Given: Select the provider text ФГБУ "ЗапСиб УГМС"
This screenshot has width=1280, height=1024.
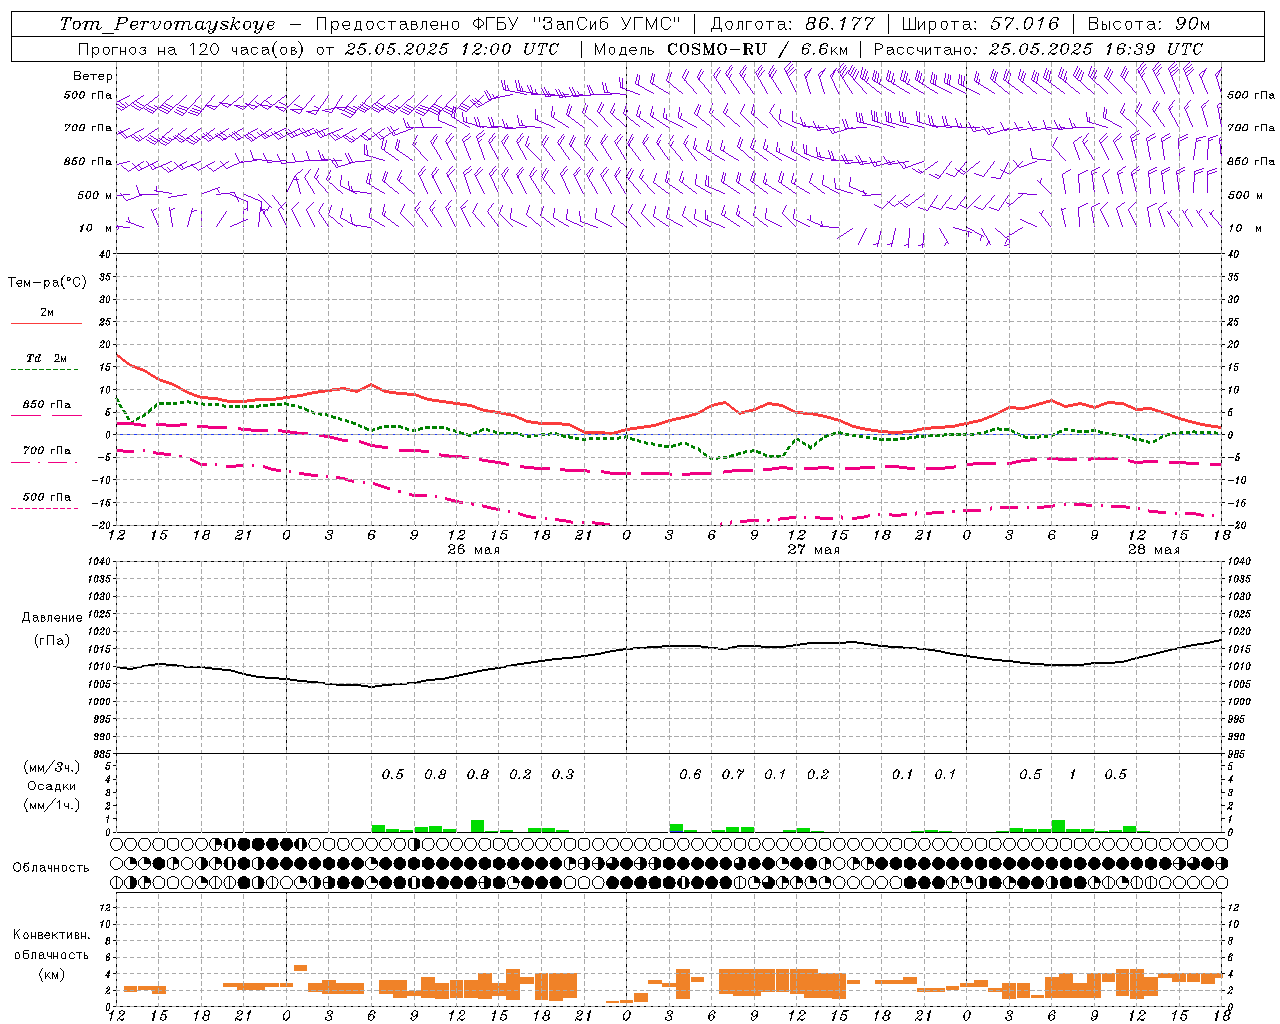Looking at the screenshot, I should pyautogui.click(x=576, y=24).
